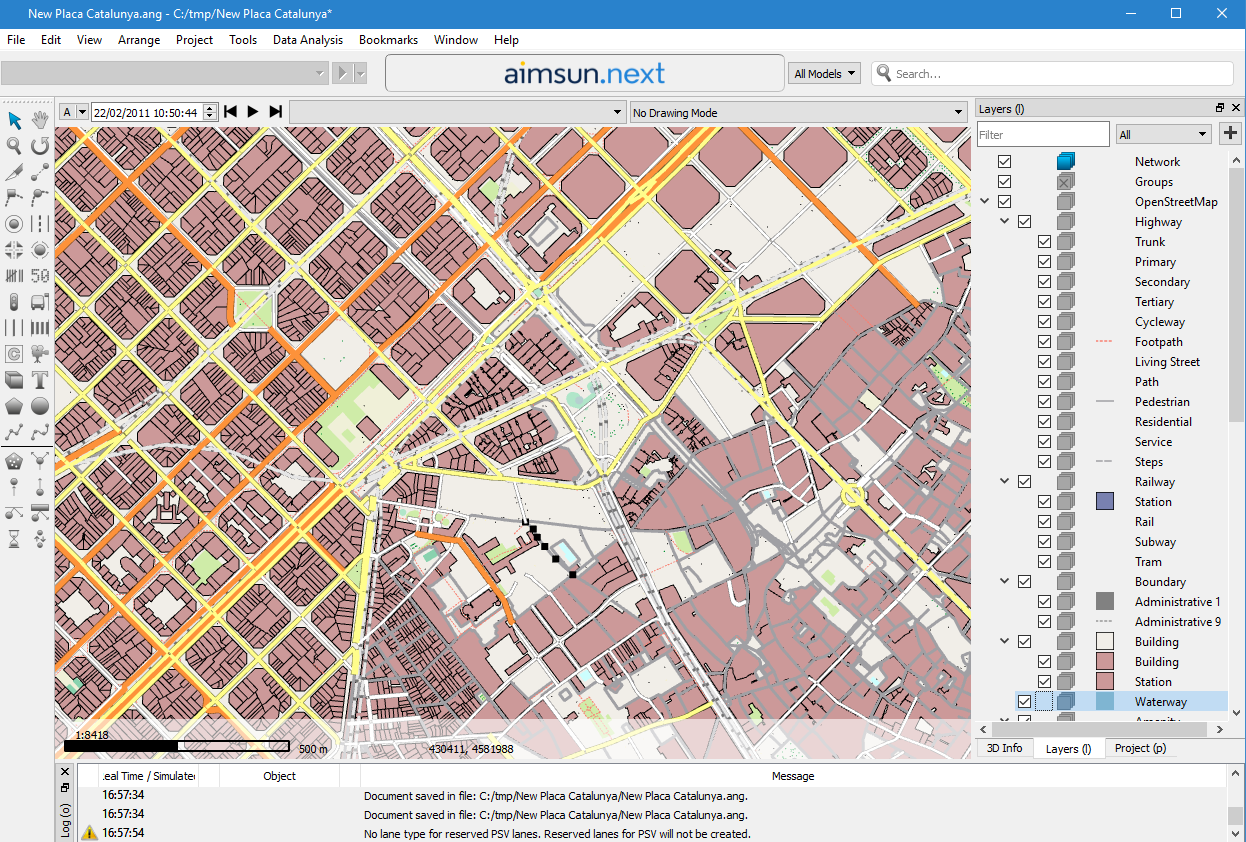This screenshot has height=842, width=1246.
Task: Select the Rotate tool
Action: (x=38, y=145)
